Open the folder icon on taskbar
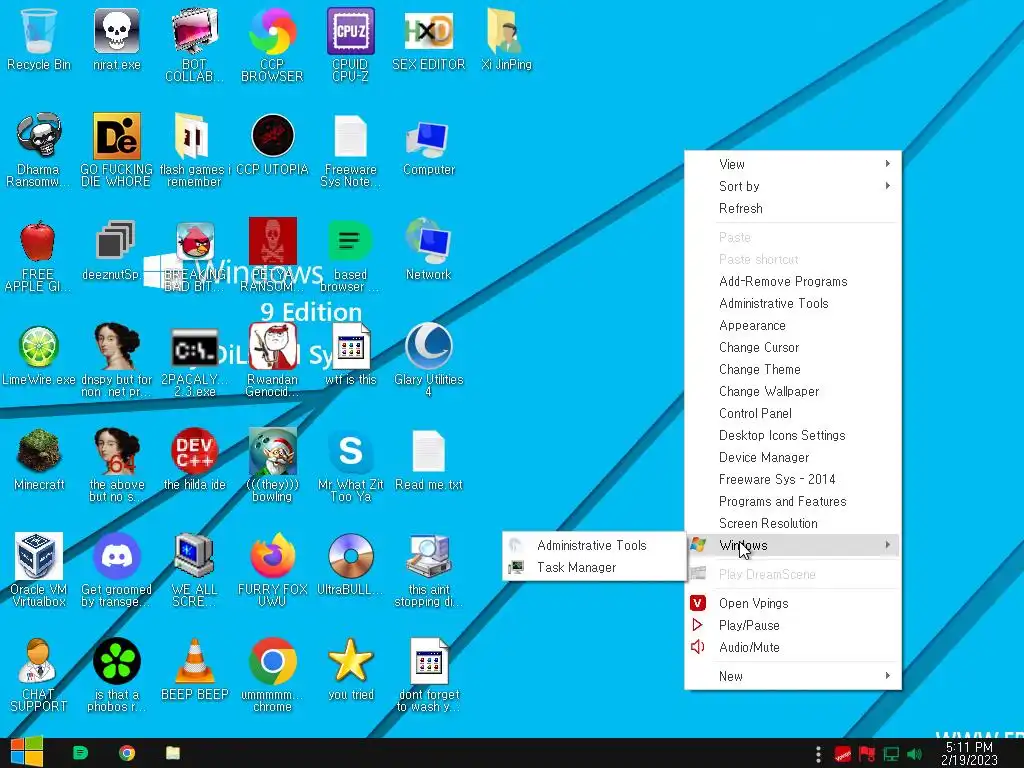The width and height of the screenshot is (1024, 768). [172, 753]
